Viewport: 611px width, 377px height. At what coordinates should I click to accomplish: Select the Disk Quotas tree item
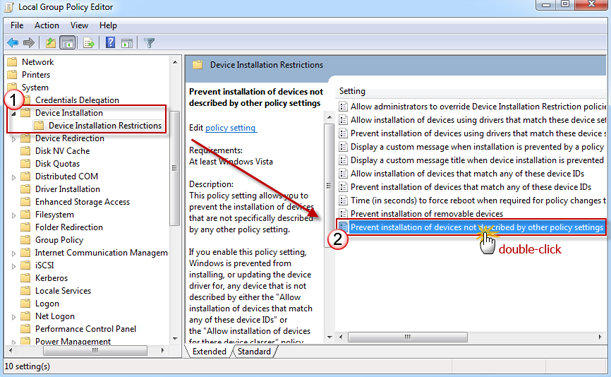coord(57,164)
